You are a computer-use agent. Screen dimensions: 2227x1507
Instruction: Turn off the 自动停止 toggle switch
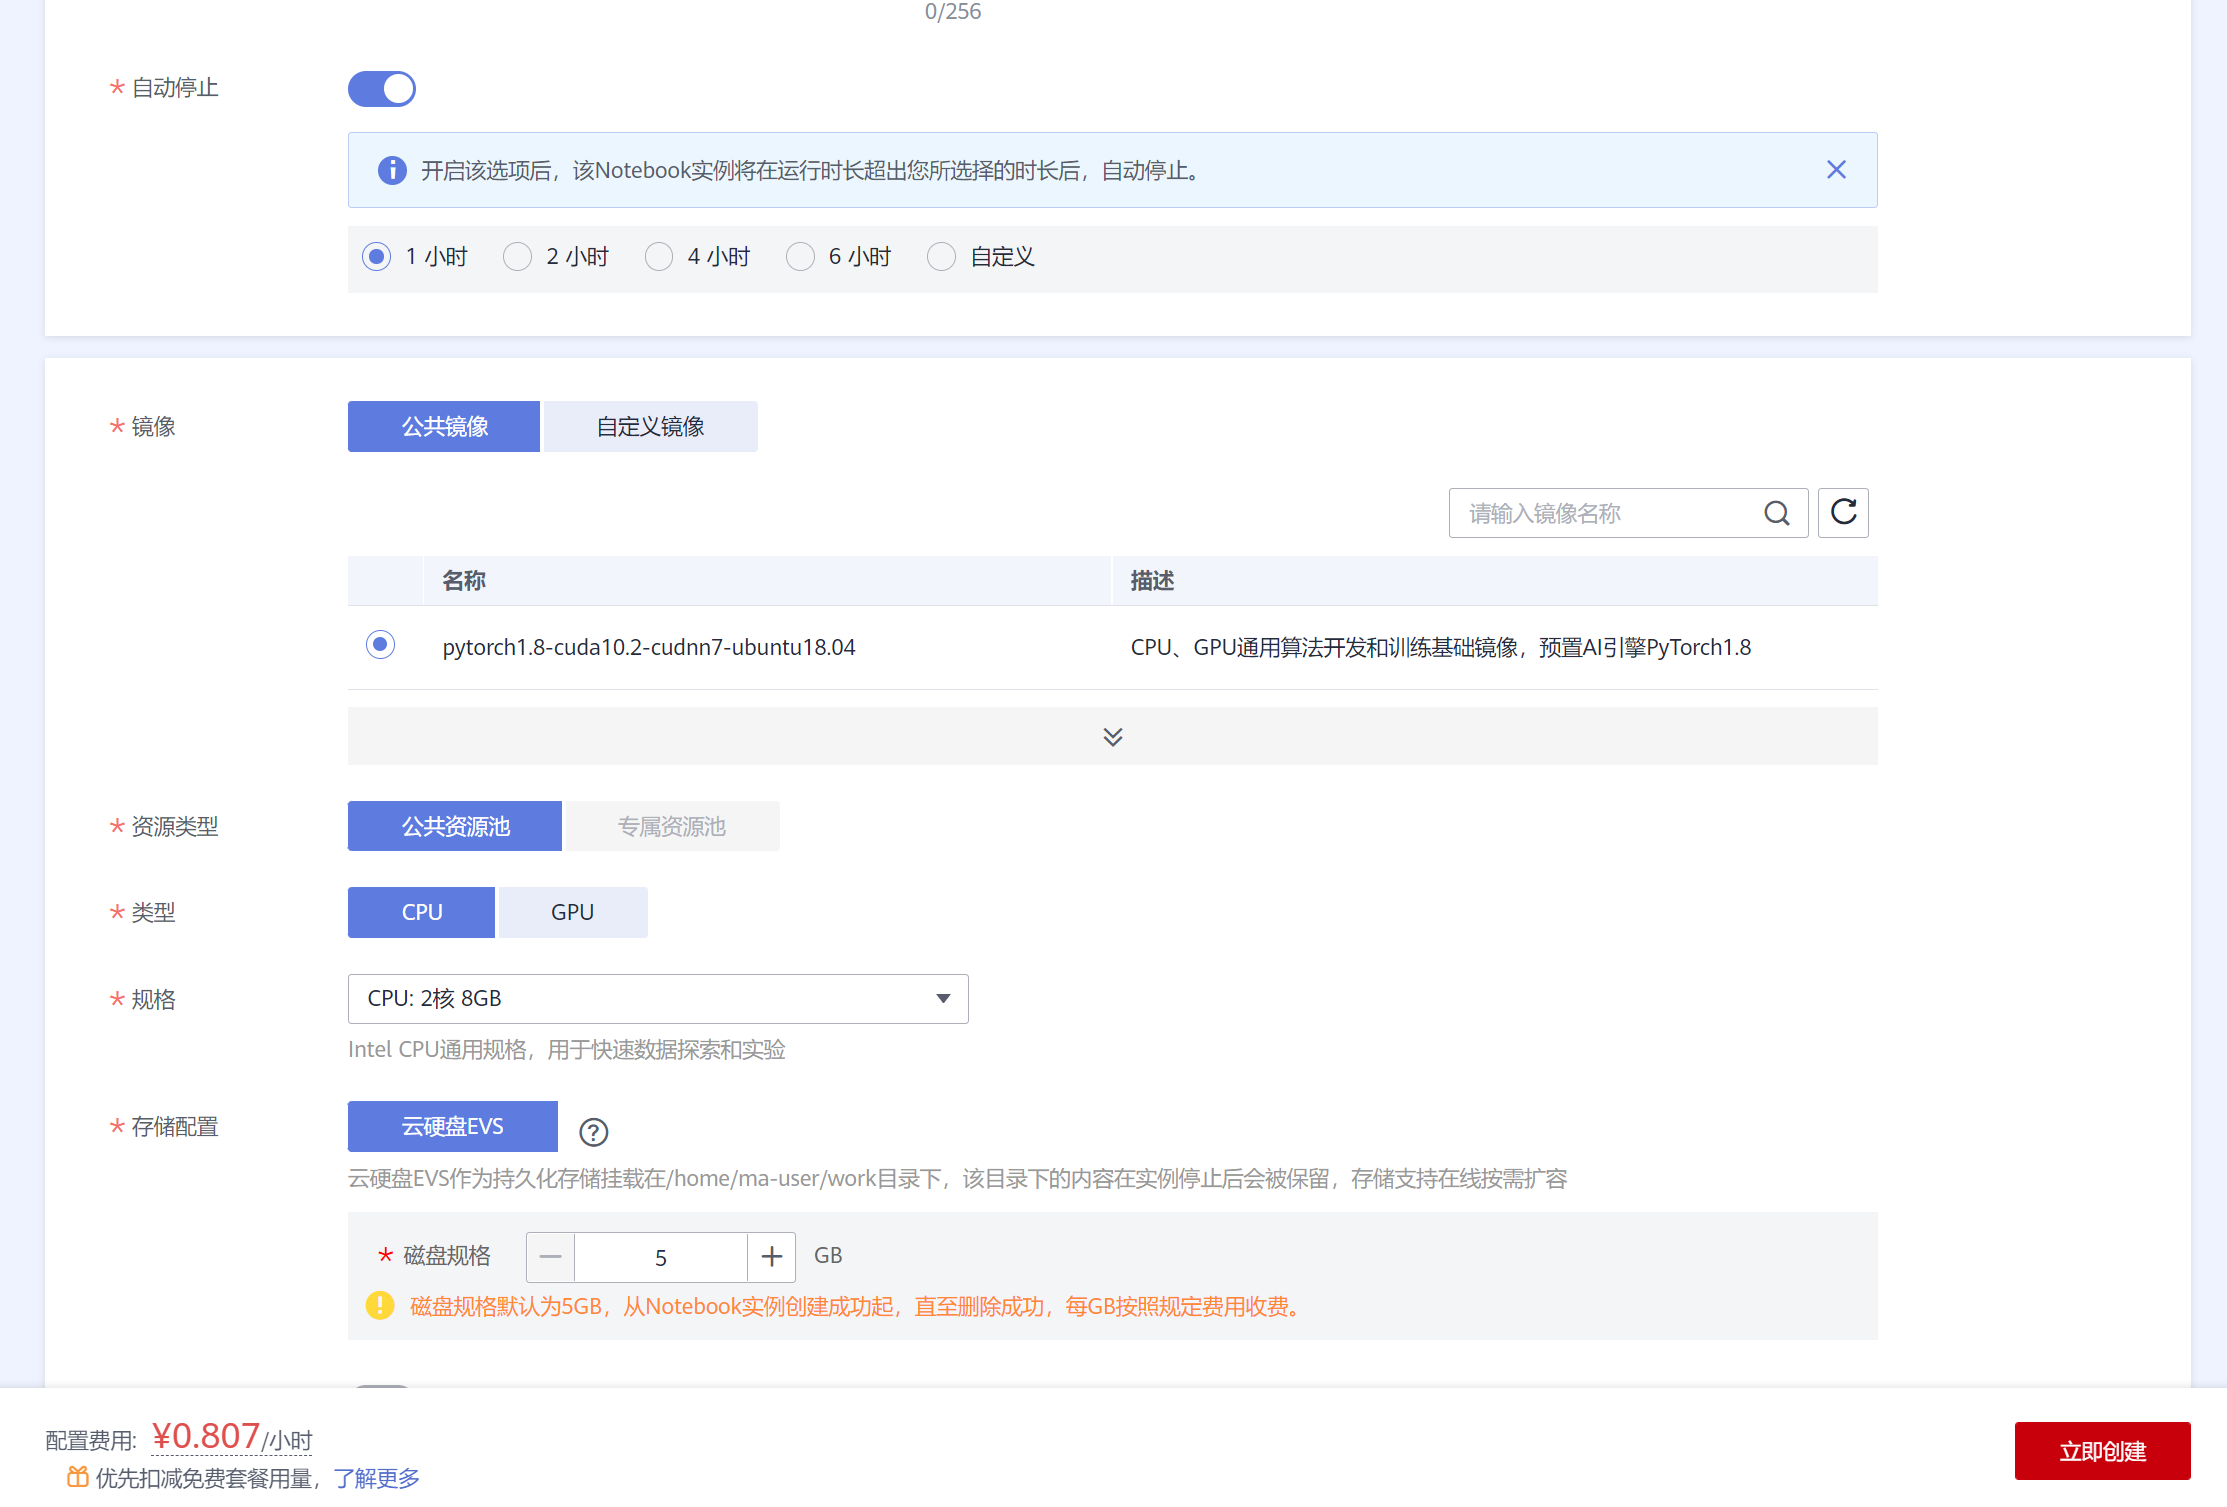click(x=381, y=89)
